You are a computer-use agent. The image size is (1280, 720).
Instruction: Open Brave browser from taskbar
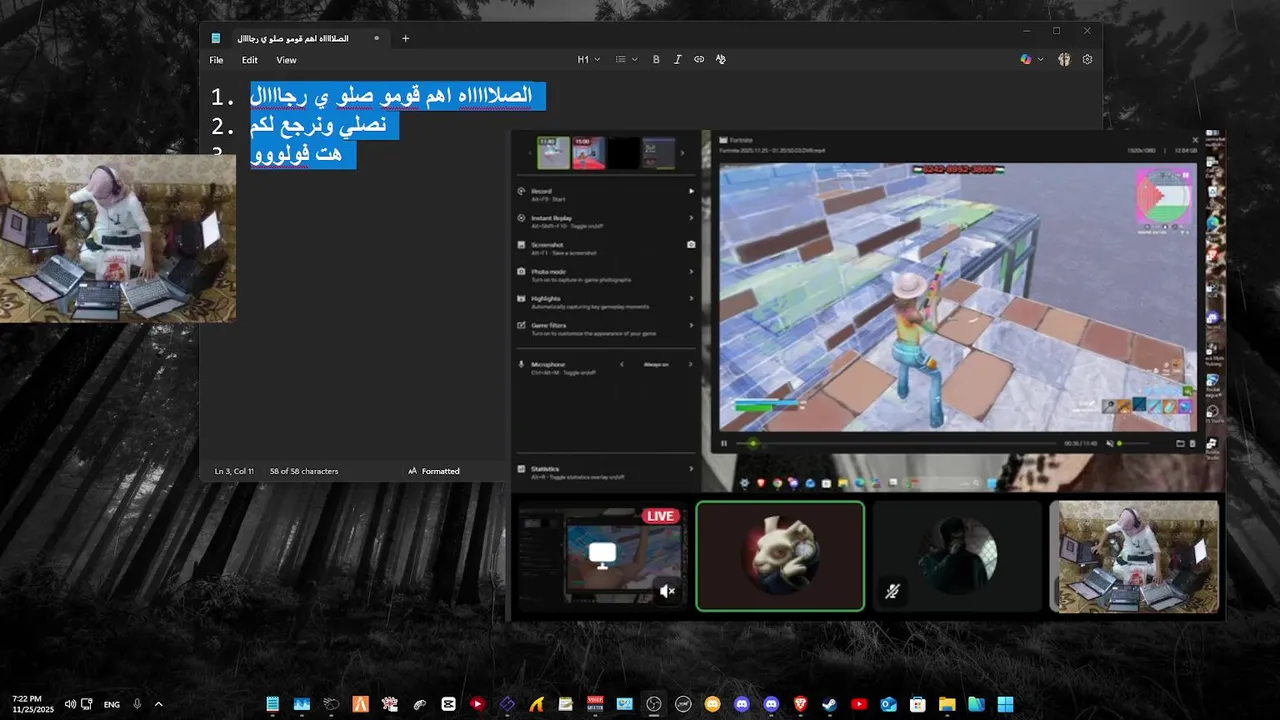tap(800, 704)
